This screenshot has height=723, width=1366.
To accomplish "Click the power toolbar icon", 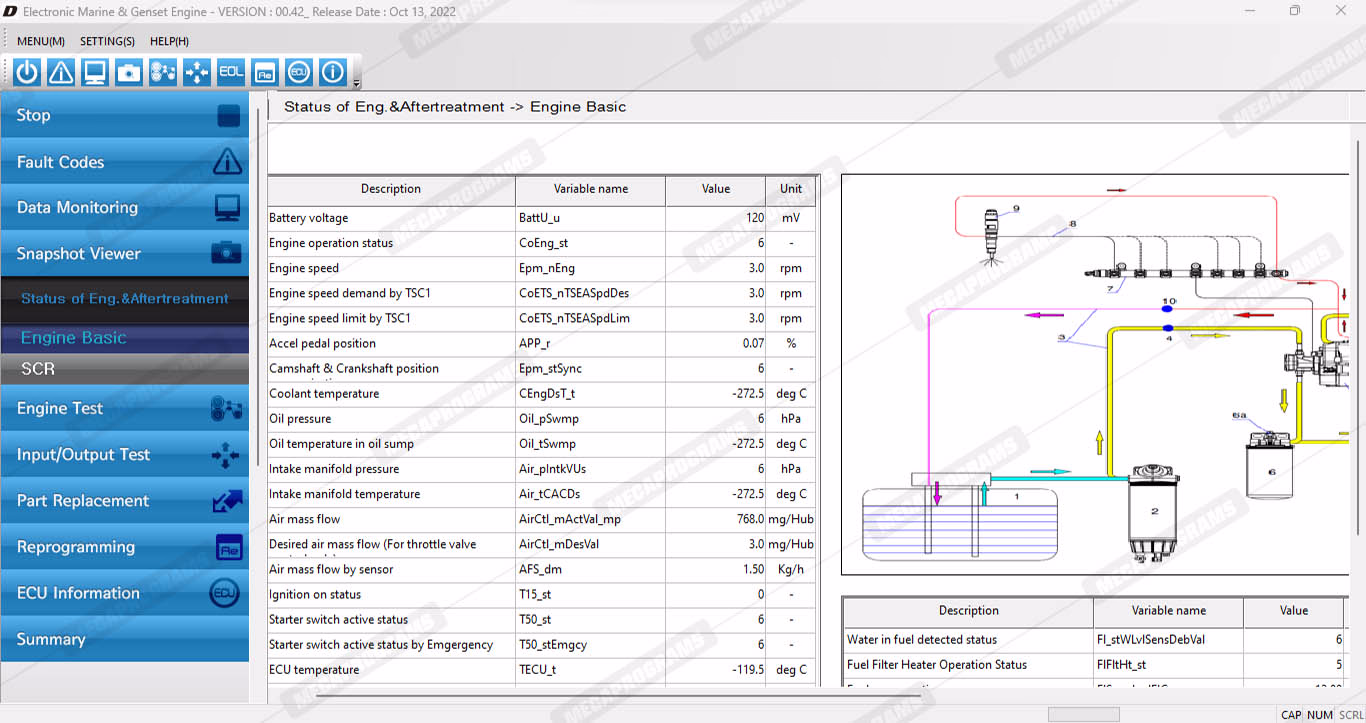I will (27, 72).
